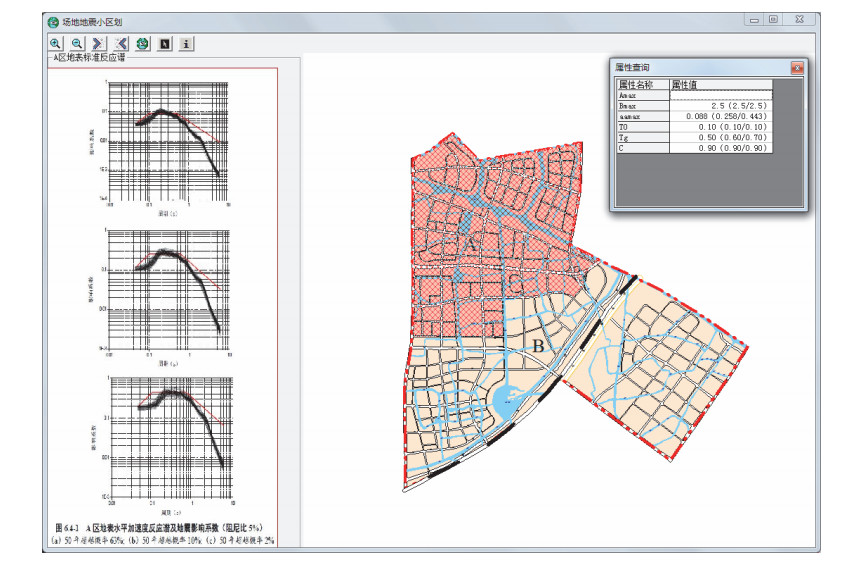864x567 pixels.
Task: Select the zoom out magnifier tool
Action: pos(77,43)
